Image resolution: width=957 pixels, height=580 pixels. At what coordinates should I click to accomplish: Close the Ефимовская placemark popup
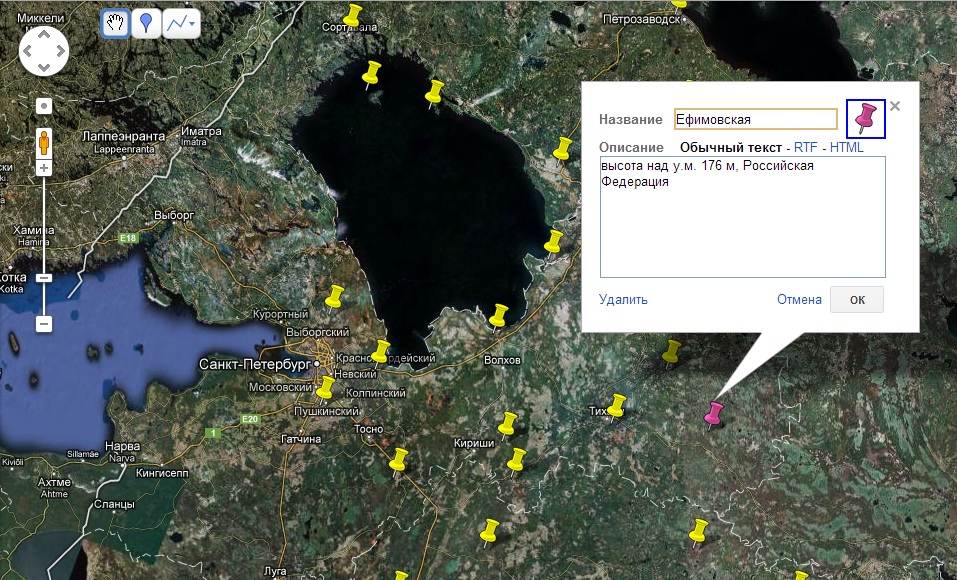(x=895, y=106)
